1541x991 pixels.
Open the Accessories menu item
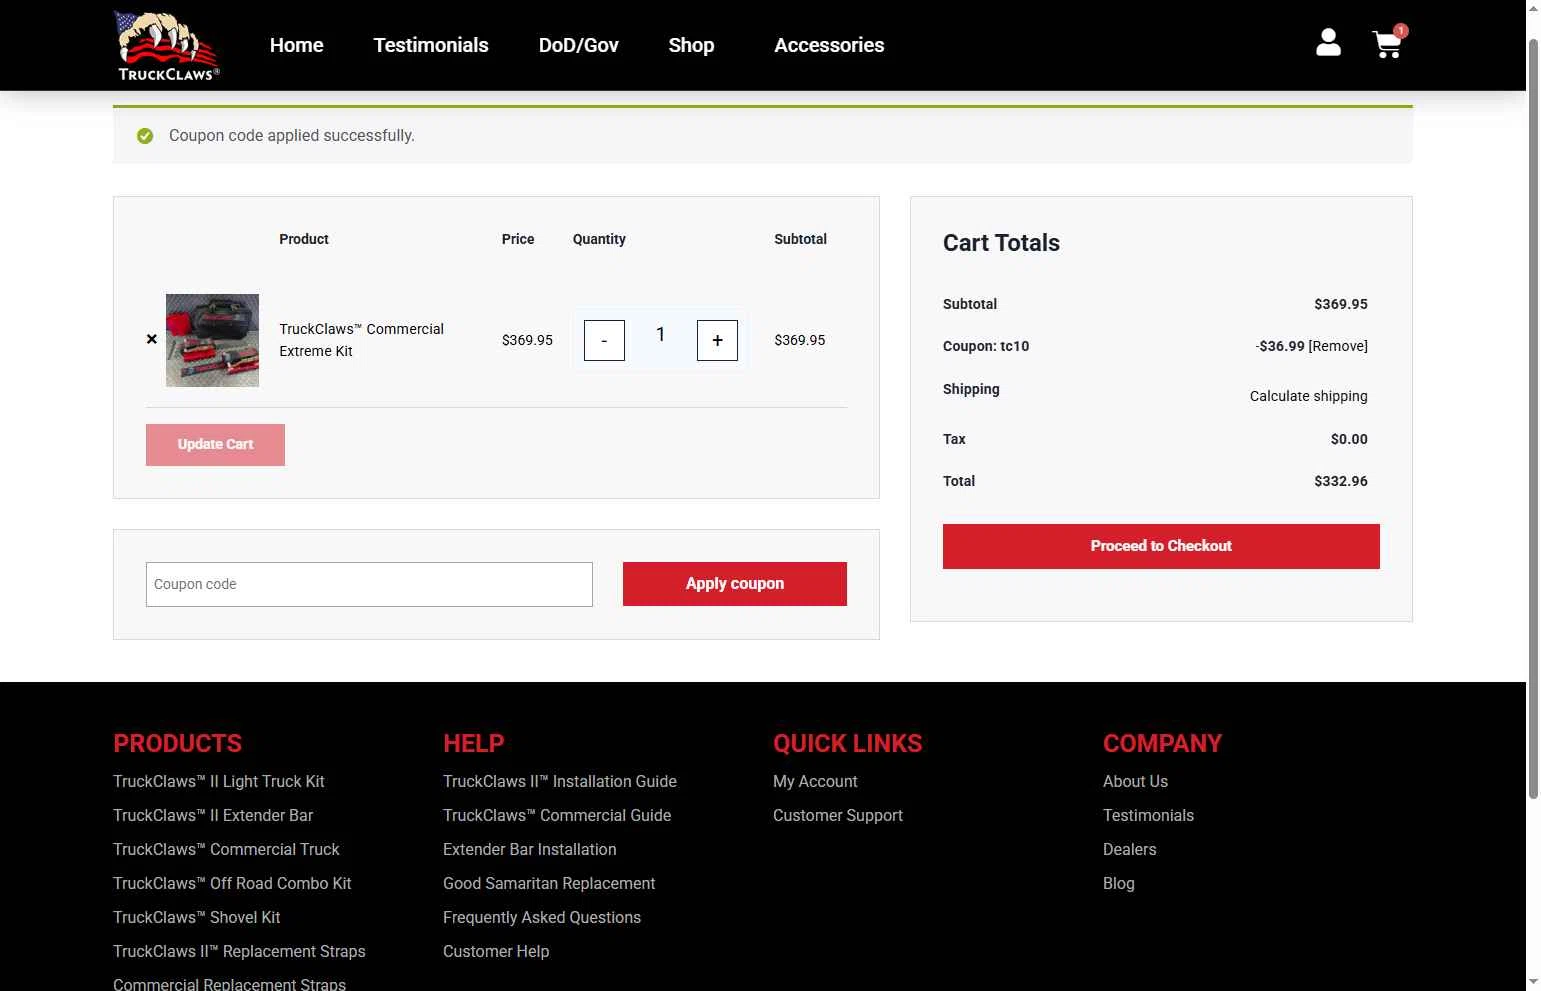[x=829, y=45]
